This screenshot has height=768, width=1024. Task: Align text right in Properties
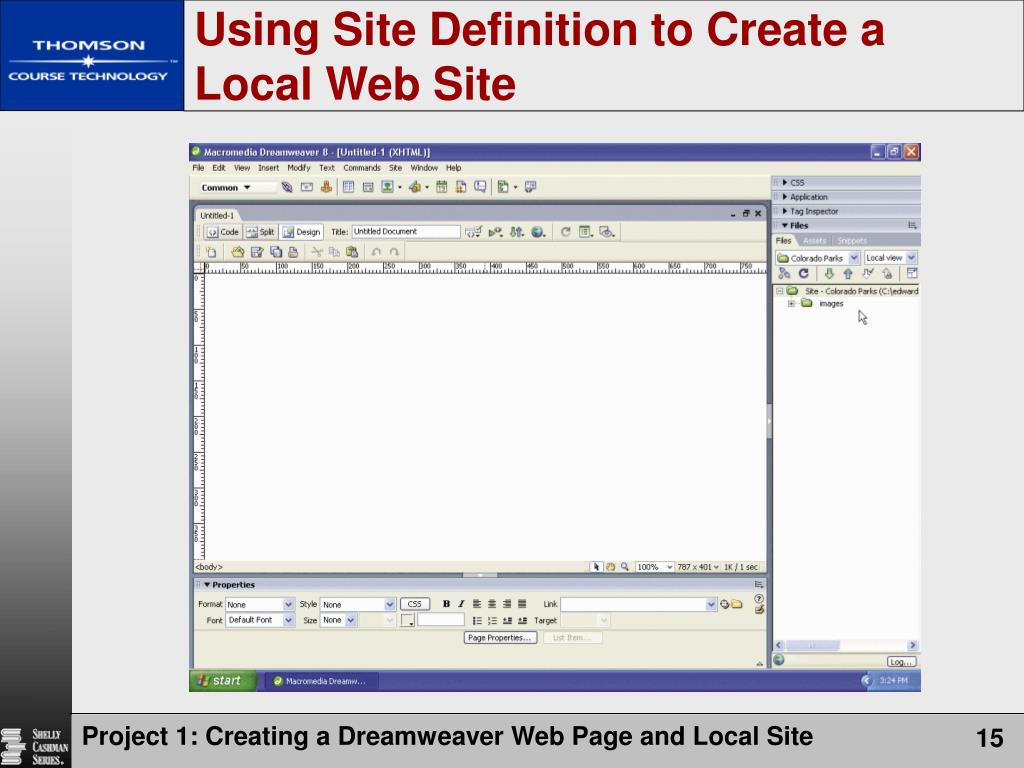click(507, 604)
